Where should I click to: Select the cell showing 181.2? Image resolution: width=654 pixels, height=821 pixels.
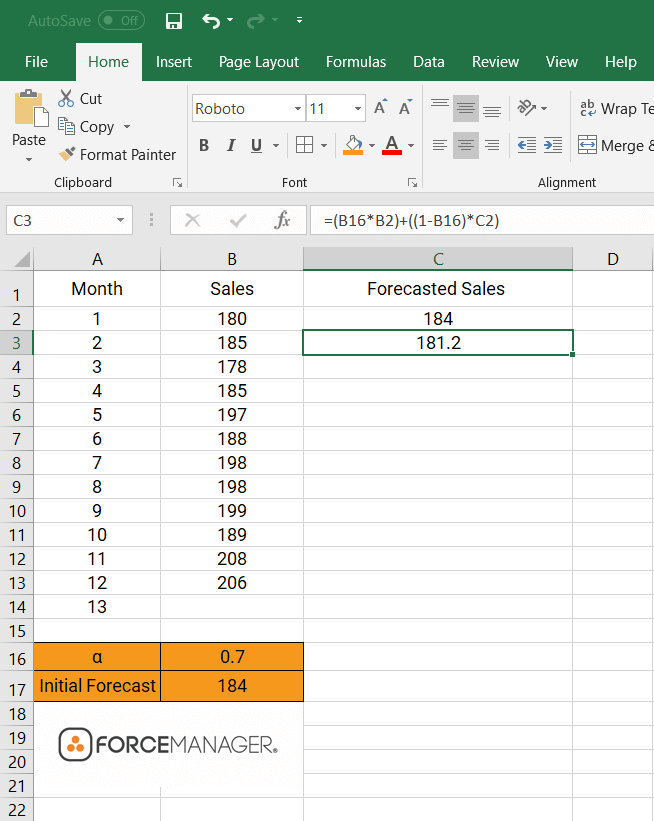[438, 343]
